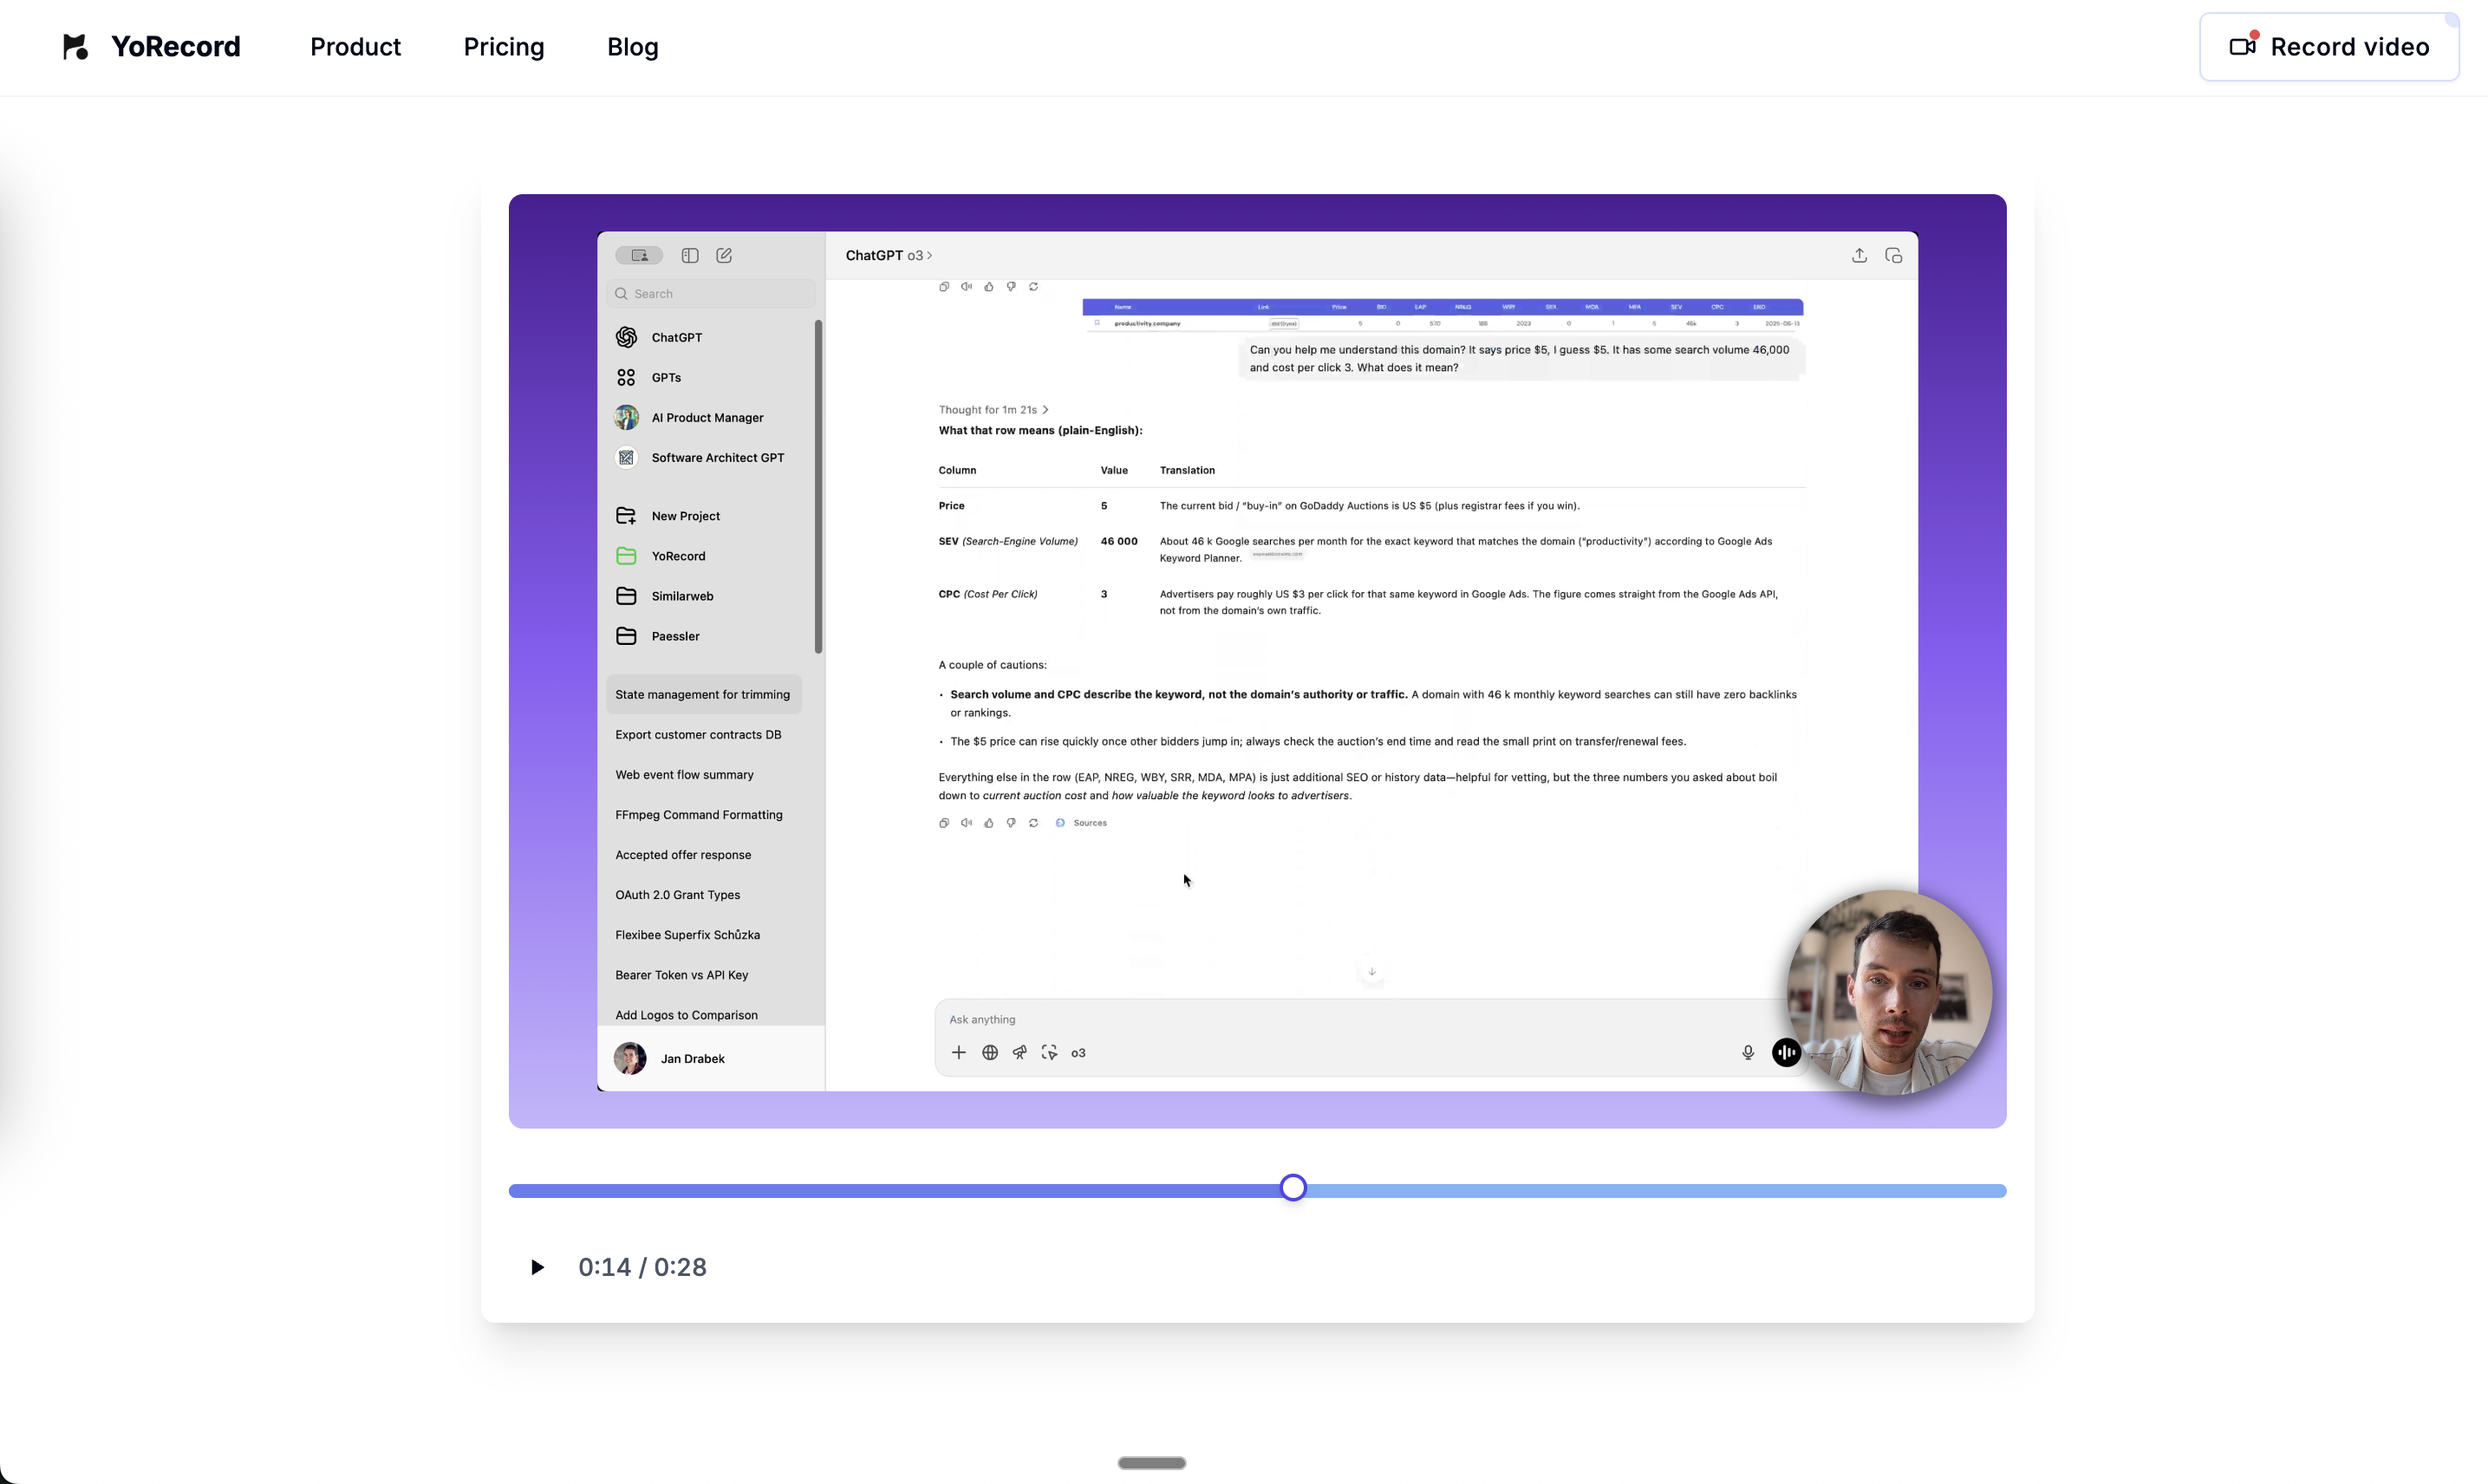
Task: Click the video progress slider handle
Action: (x=1293, y=1188)
